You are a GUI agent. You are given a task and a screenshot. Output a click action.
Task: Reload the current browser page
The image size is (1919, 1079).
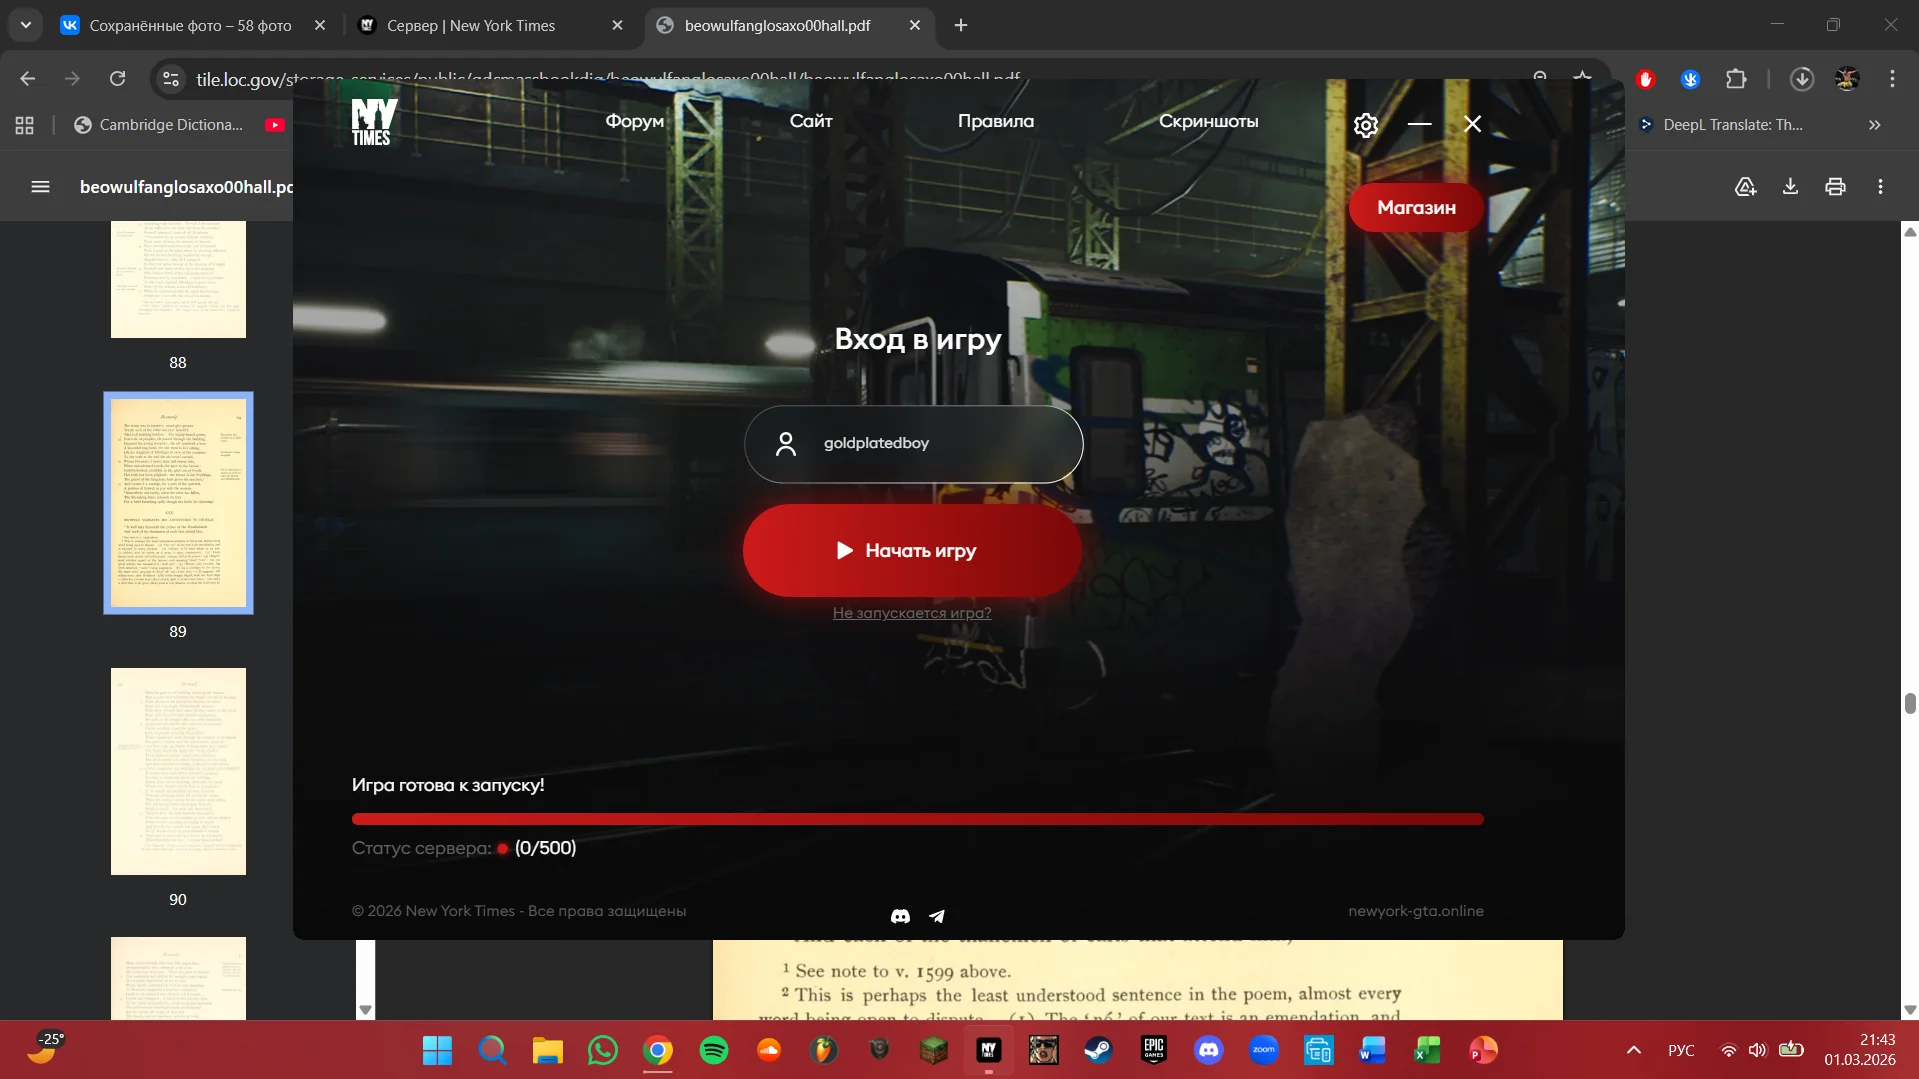click(117, 79)
